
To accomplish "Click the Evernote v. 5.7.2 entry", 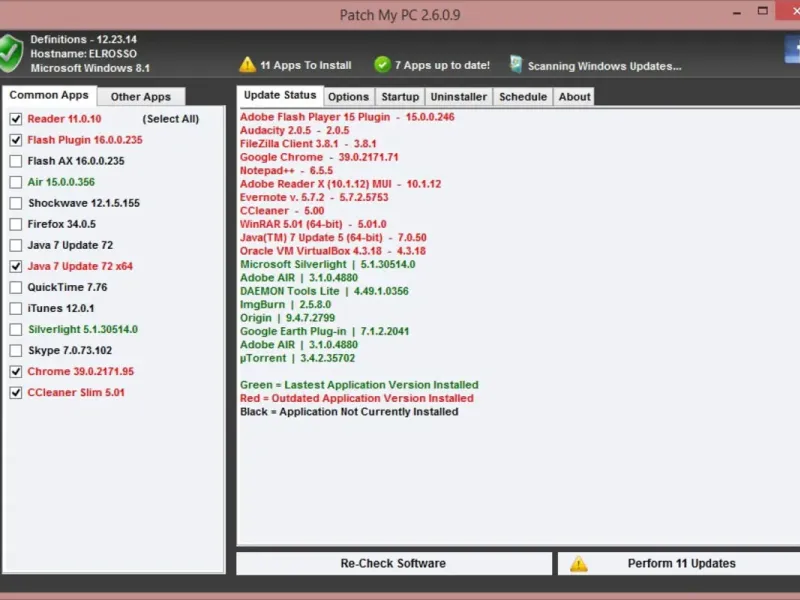I will click(314, 197).
